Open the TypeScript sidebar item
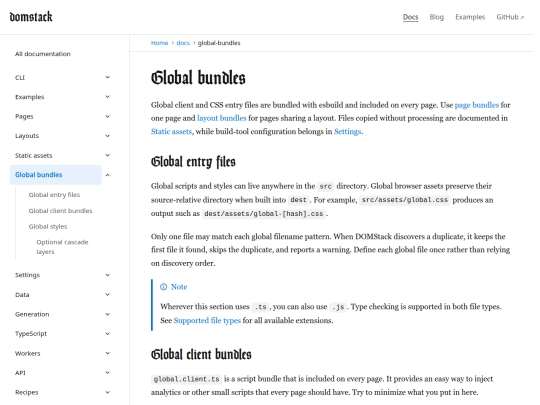 tap(31, 333)
